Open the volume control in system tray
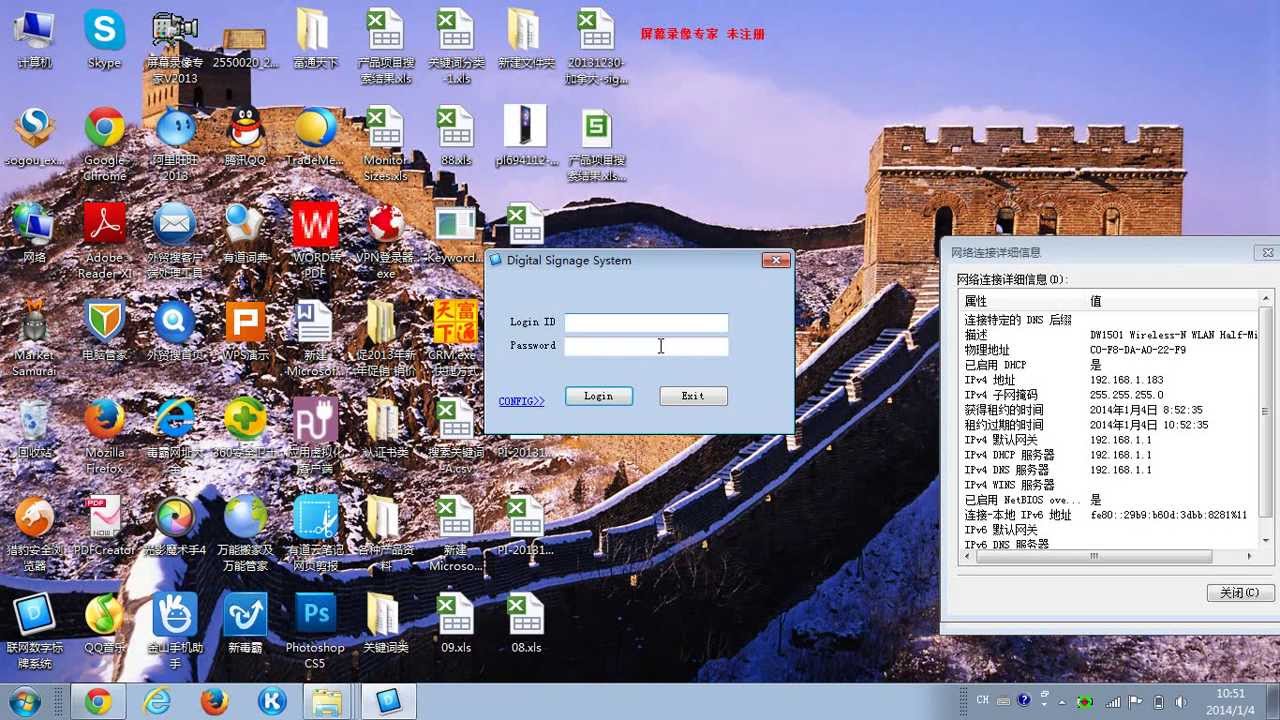 pyautogui.click(x=1180, y=701)
